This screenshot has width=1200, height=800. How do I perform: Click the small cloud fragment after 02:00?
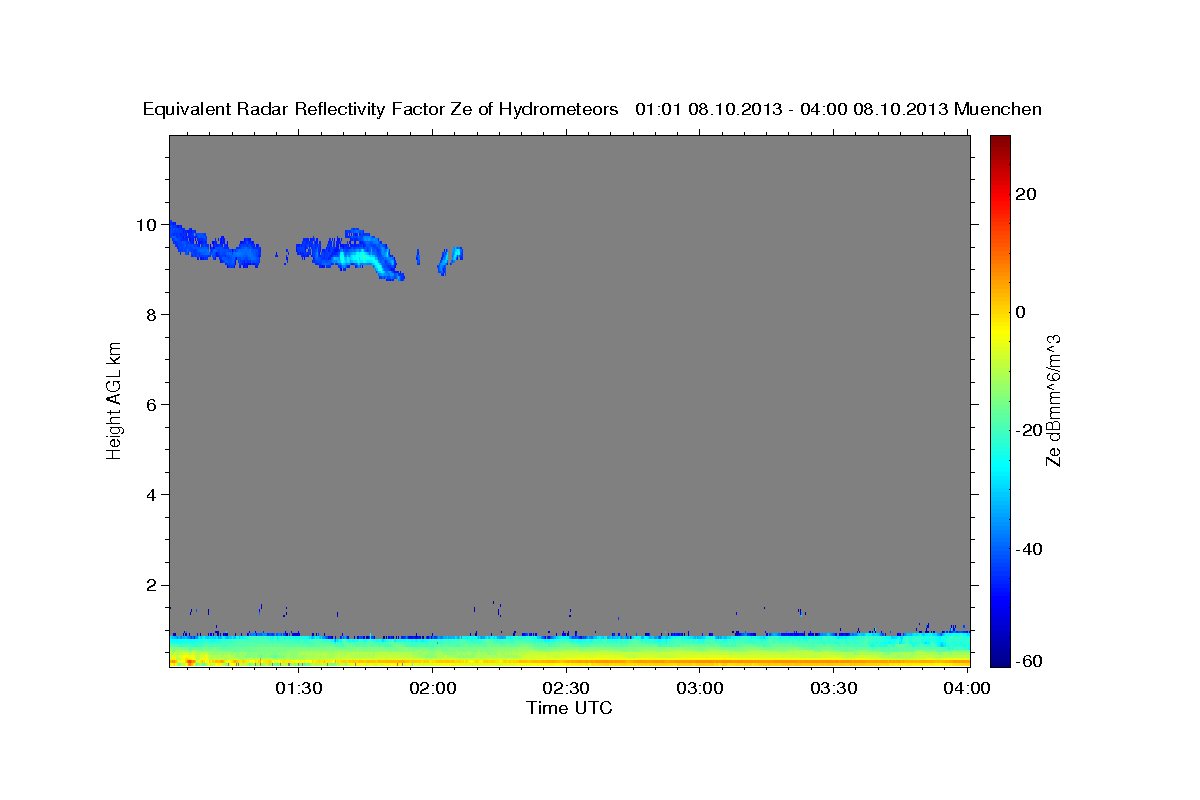pos(451,260)
